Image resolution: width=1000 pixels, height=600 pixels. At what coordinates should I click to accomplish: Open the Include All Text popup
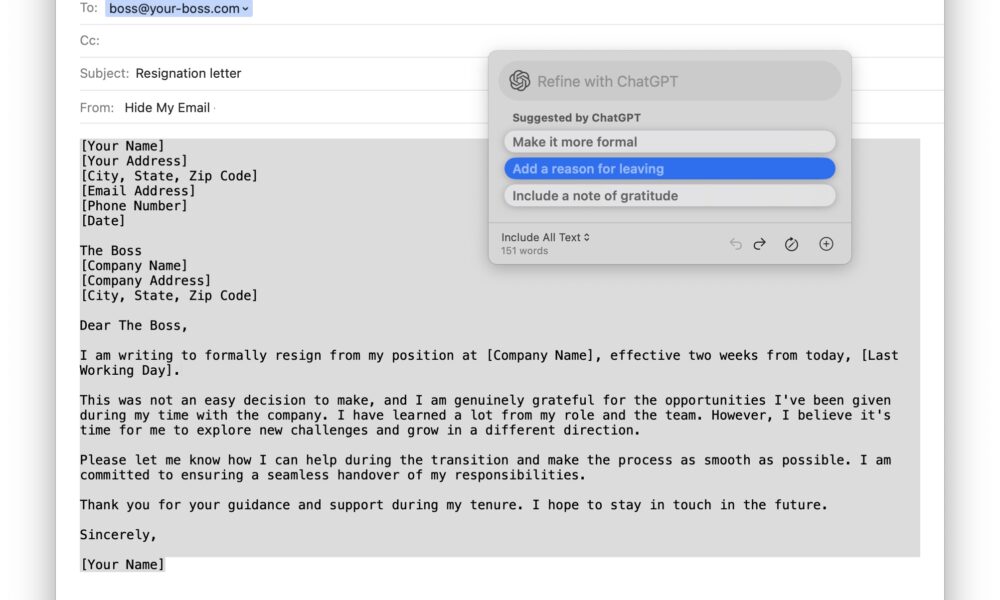click(545, 237)
